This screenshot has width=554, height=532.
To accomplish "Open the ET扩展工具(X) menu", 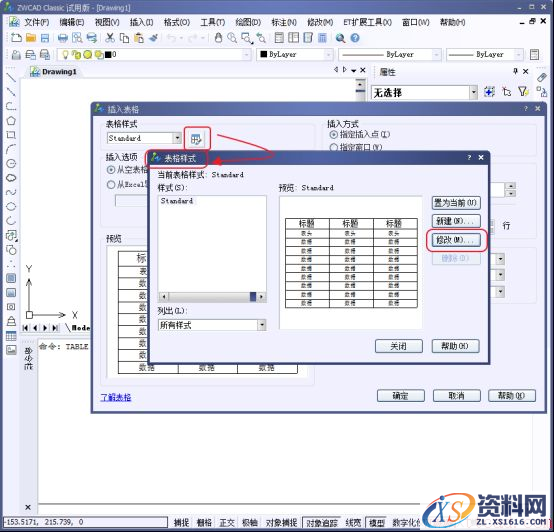I will pos(367,22).
